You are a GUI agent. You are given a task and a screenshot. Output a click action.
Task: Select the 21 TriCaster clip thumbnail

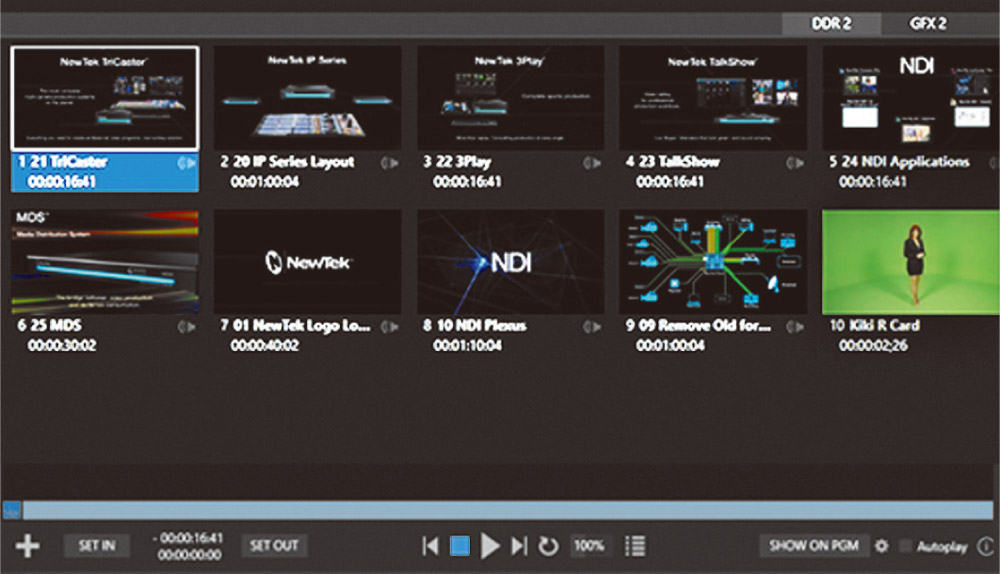click(105, 98)
